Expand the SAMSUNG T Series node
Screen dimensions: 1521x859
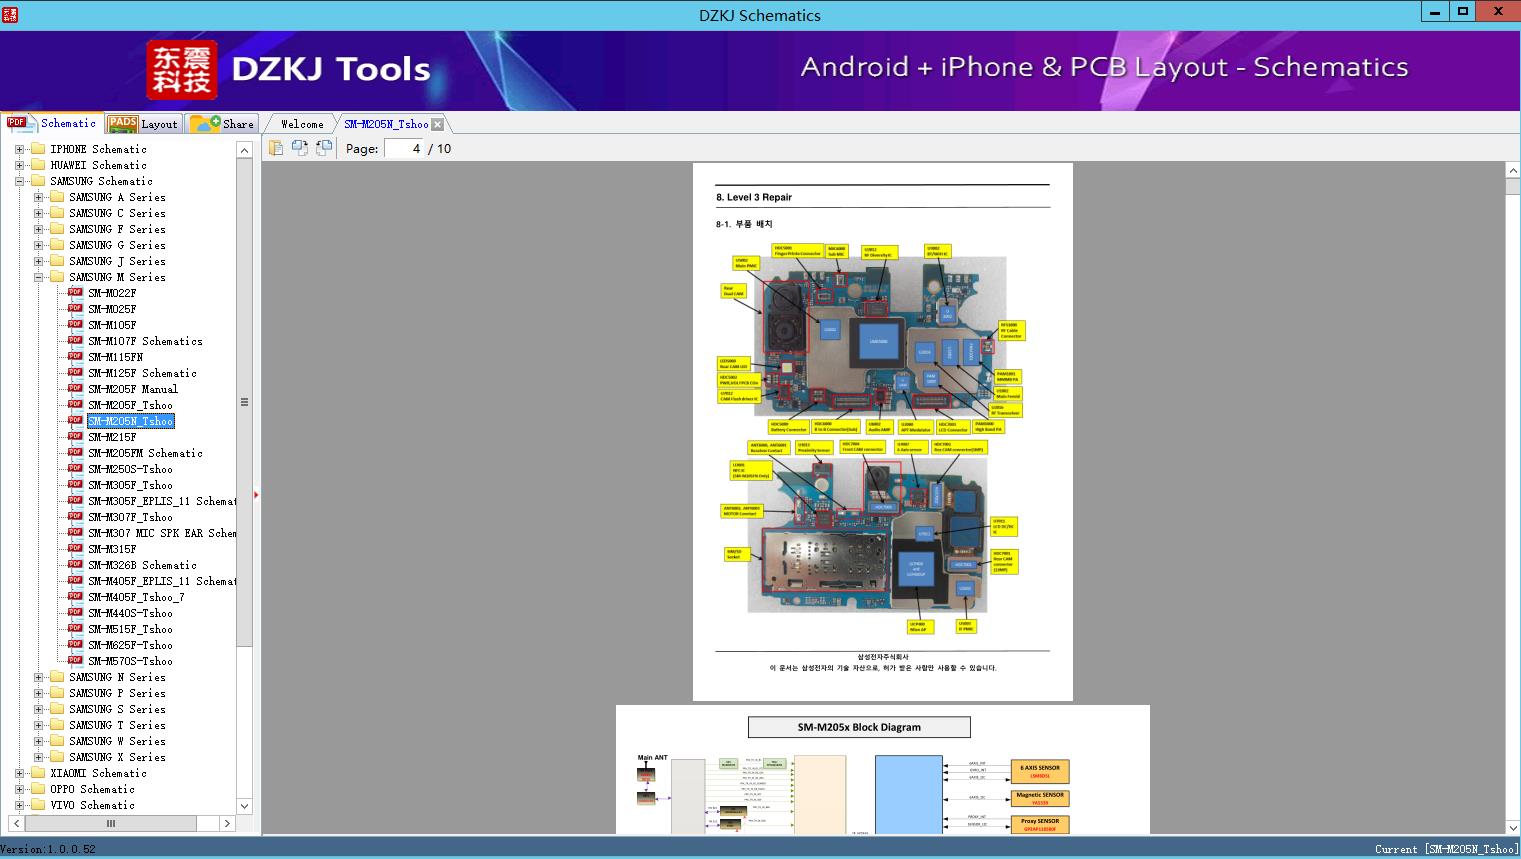(x=38, y=725)
